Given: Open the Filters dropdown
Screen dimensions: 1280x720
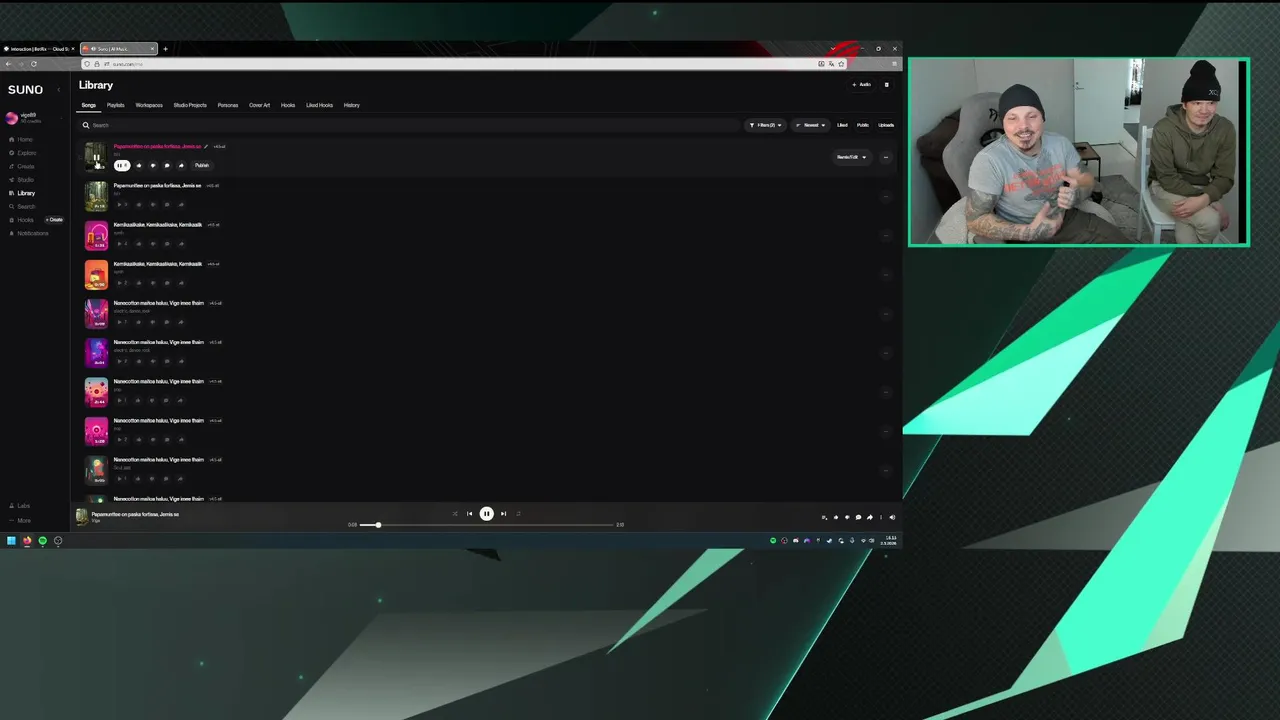Looking at the screenshot, I should 765,125.
